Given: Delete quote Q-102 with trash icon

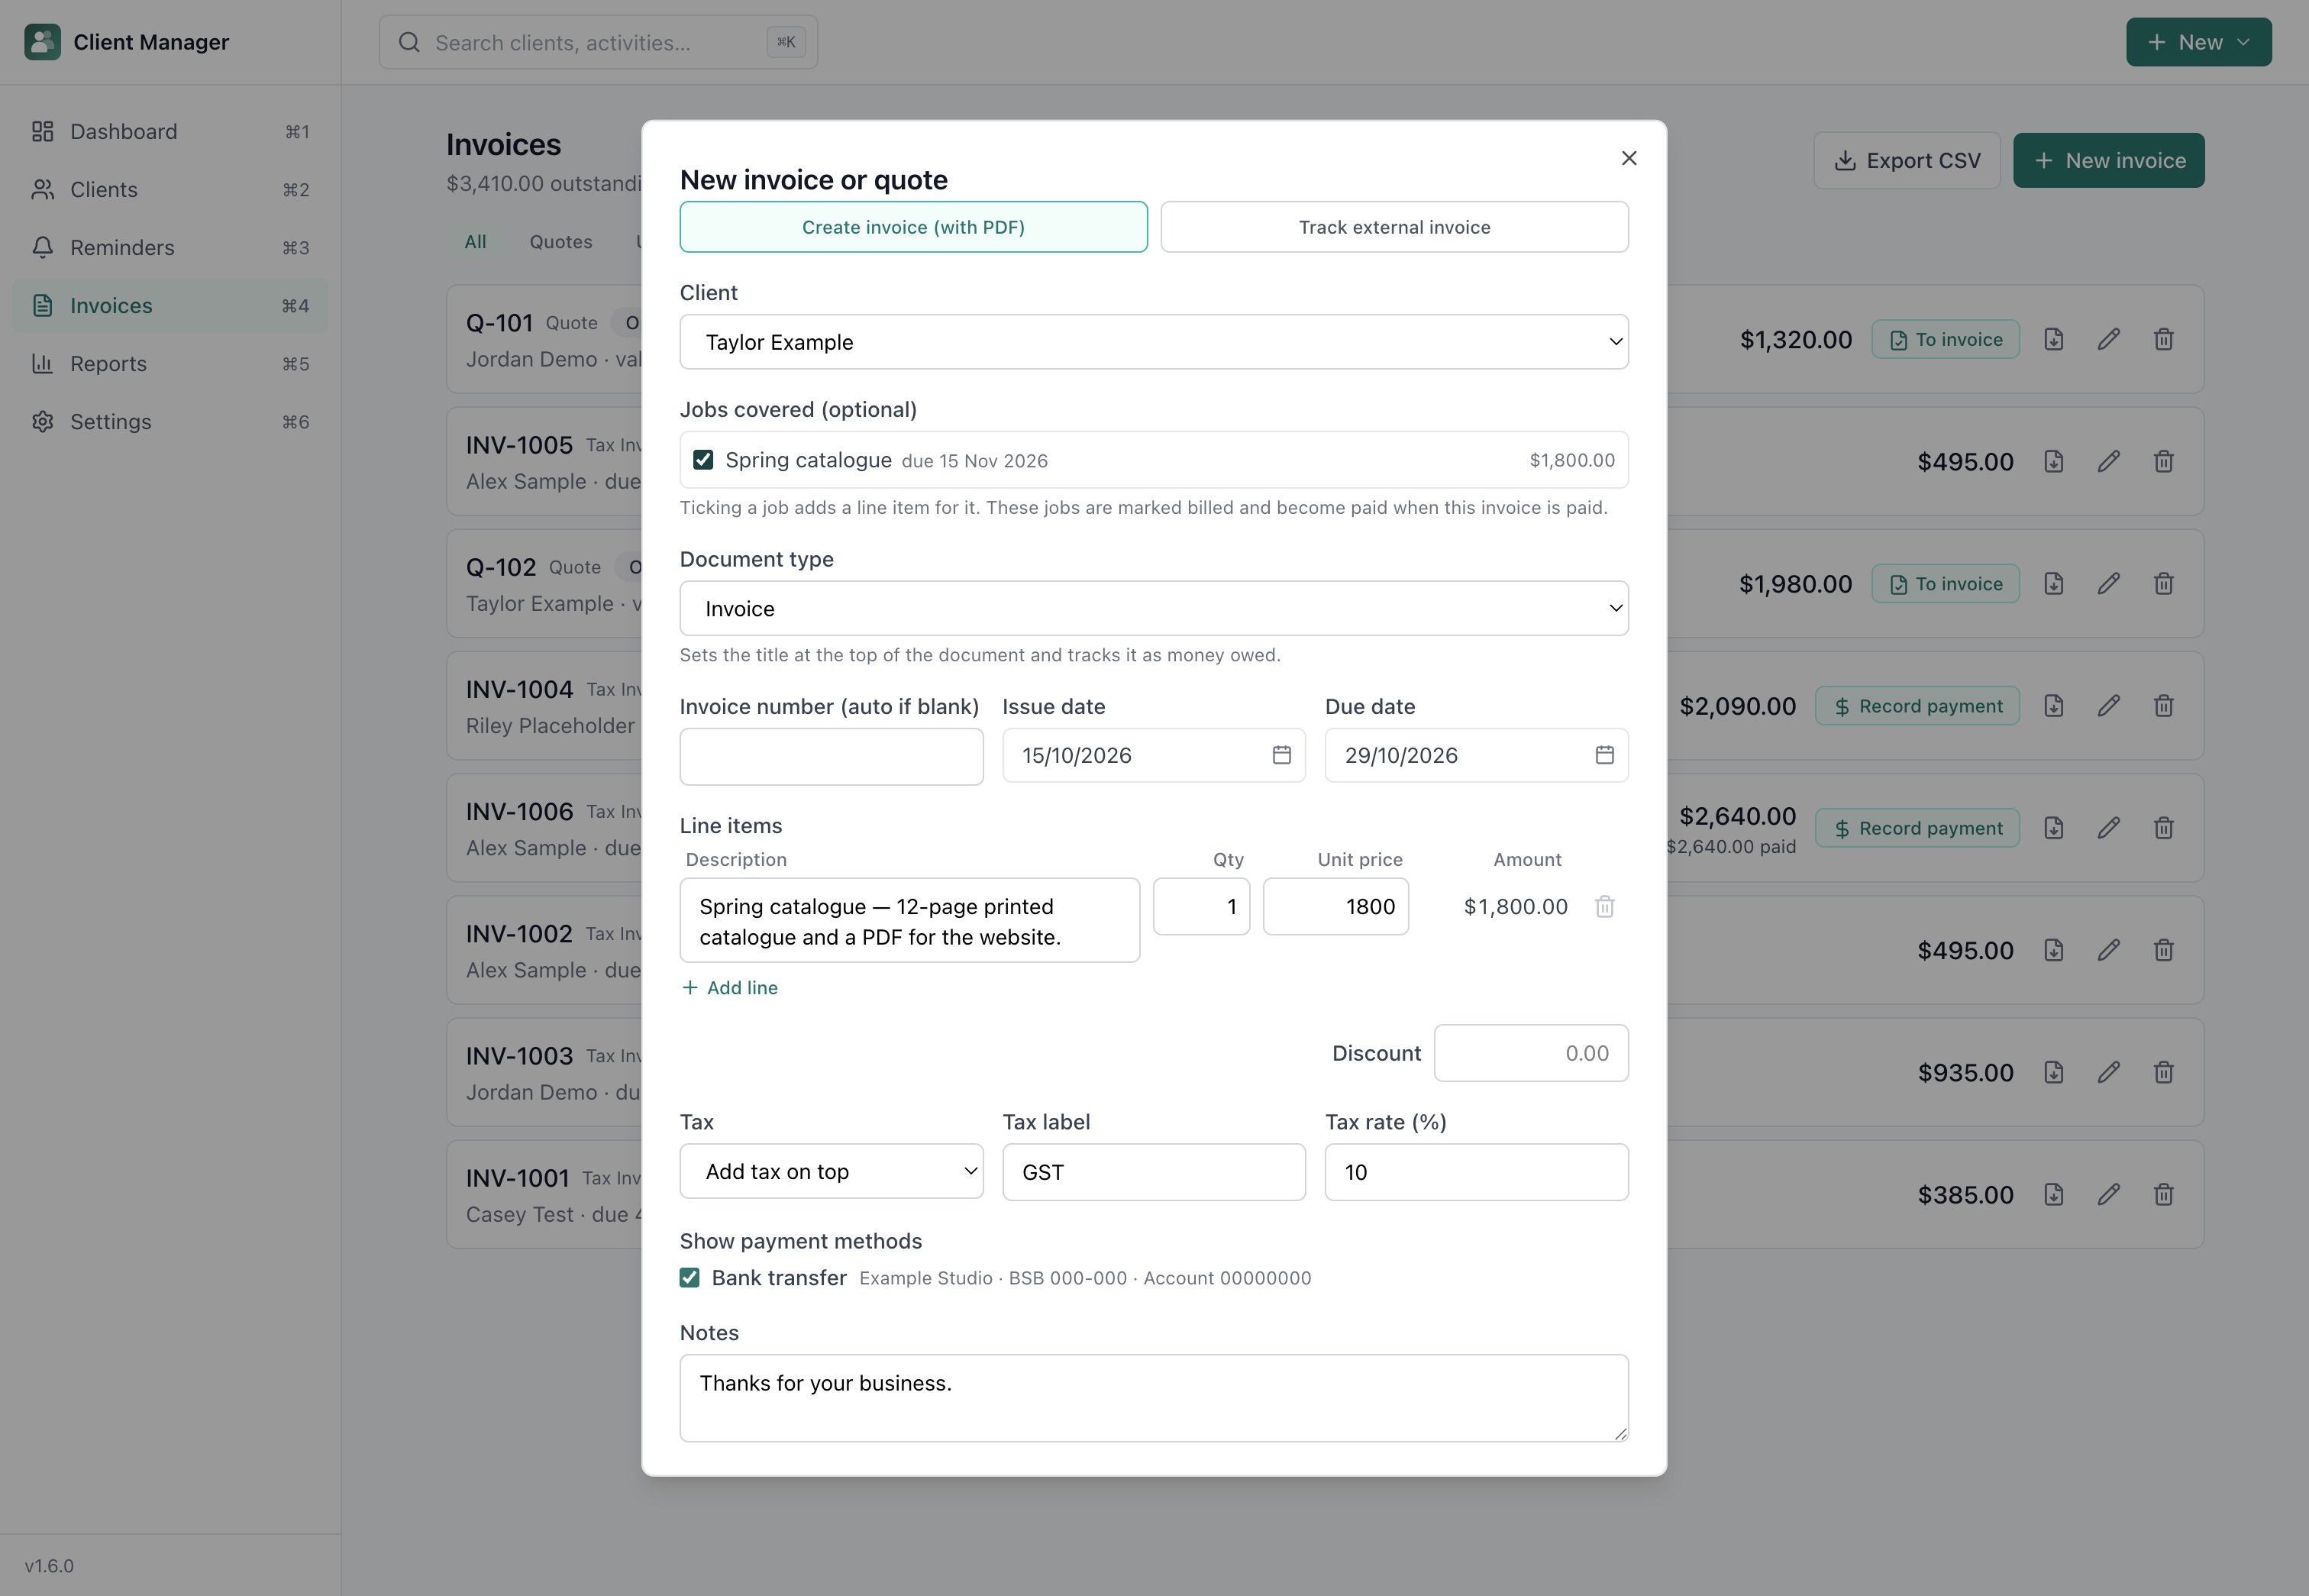Looking at the screenshot, I should tap(2163, 584).
